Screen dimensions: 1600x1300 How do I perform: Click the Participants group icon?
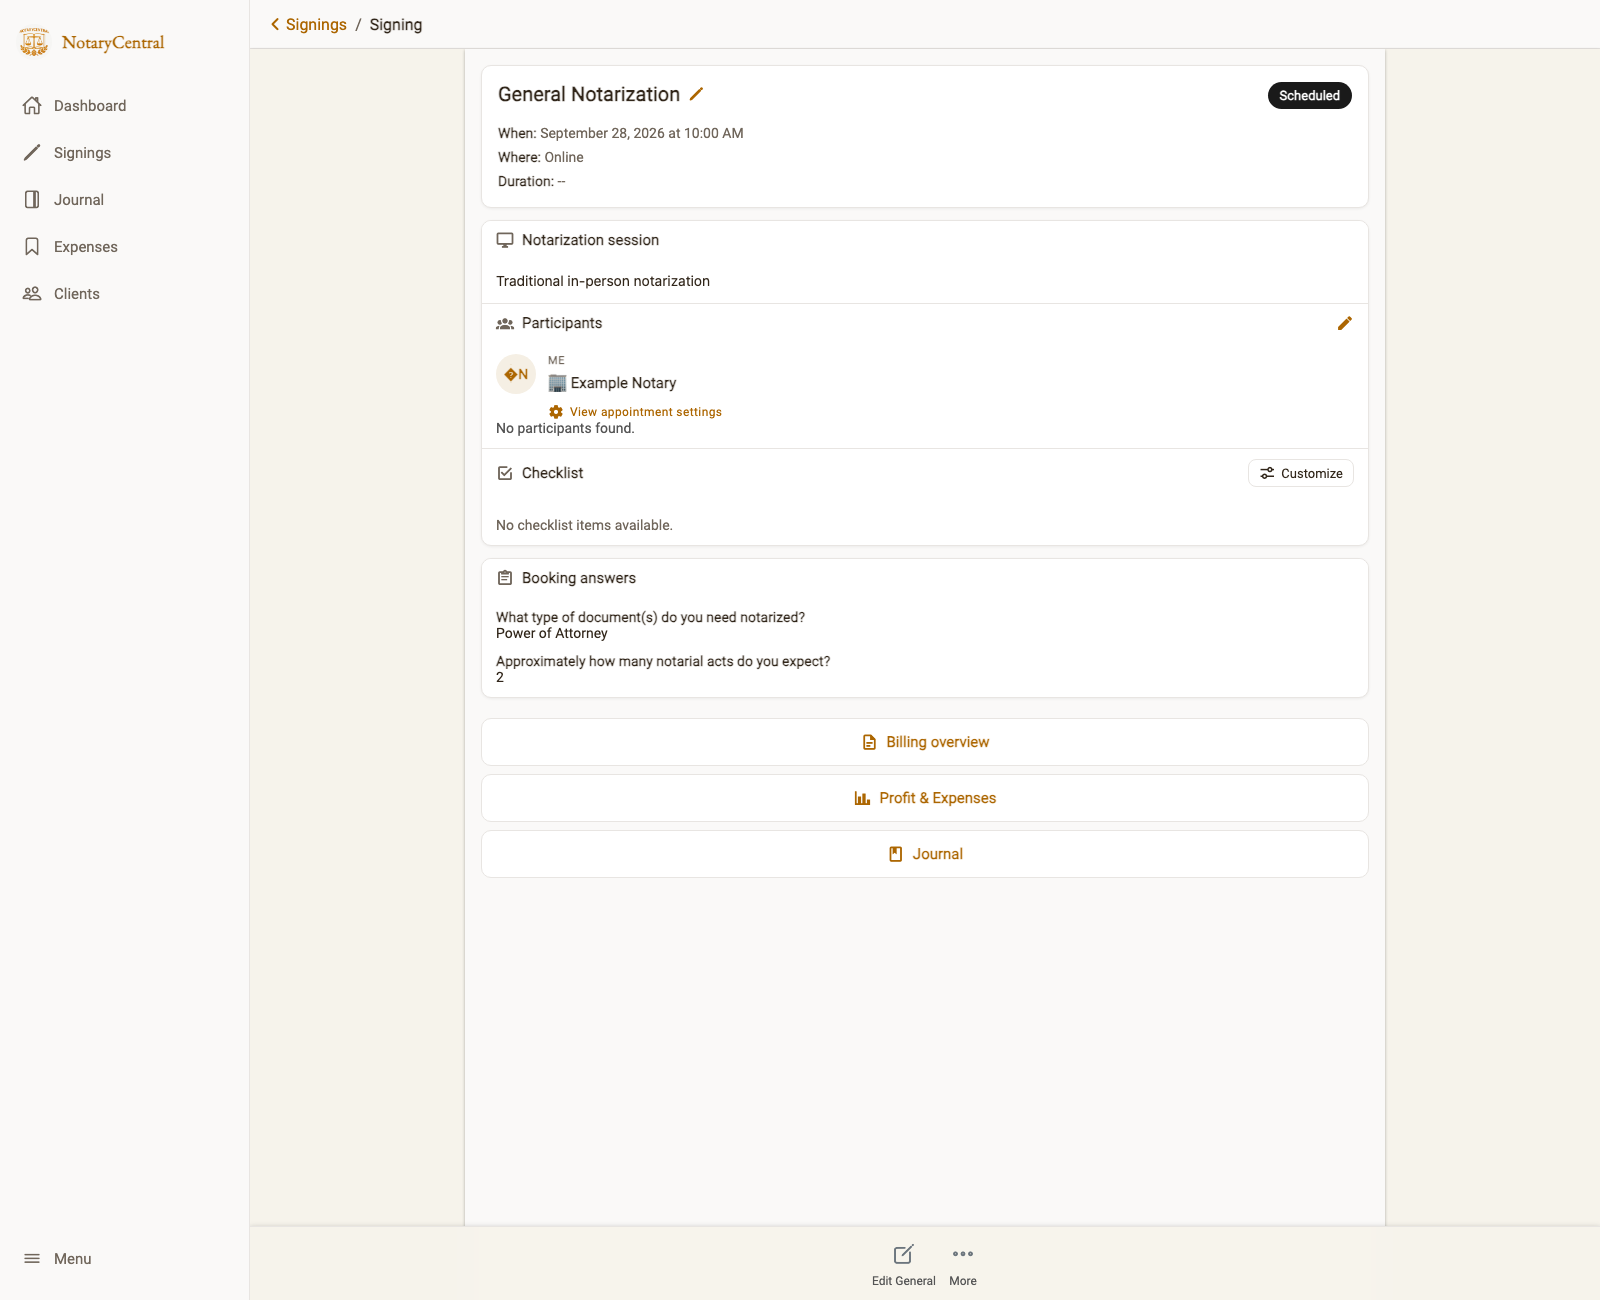pyautogui.click(x=505, y=323)
